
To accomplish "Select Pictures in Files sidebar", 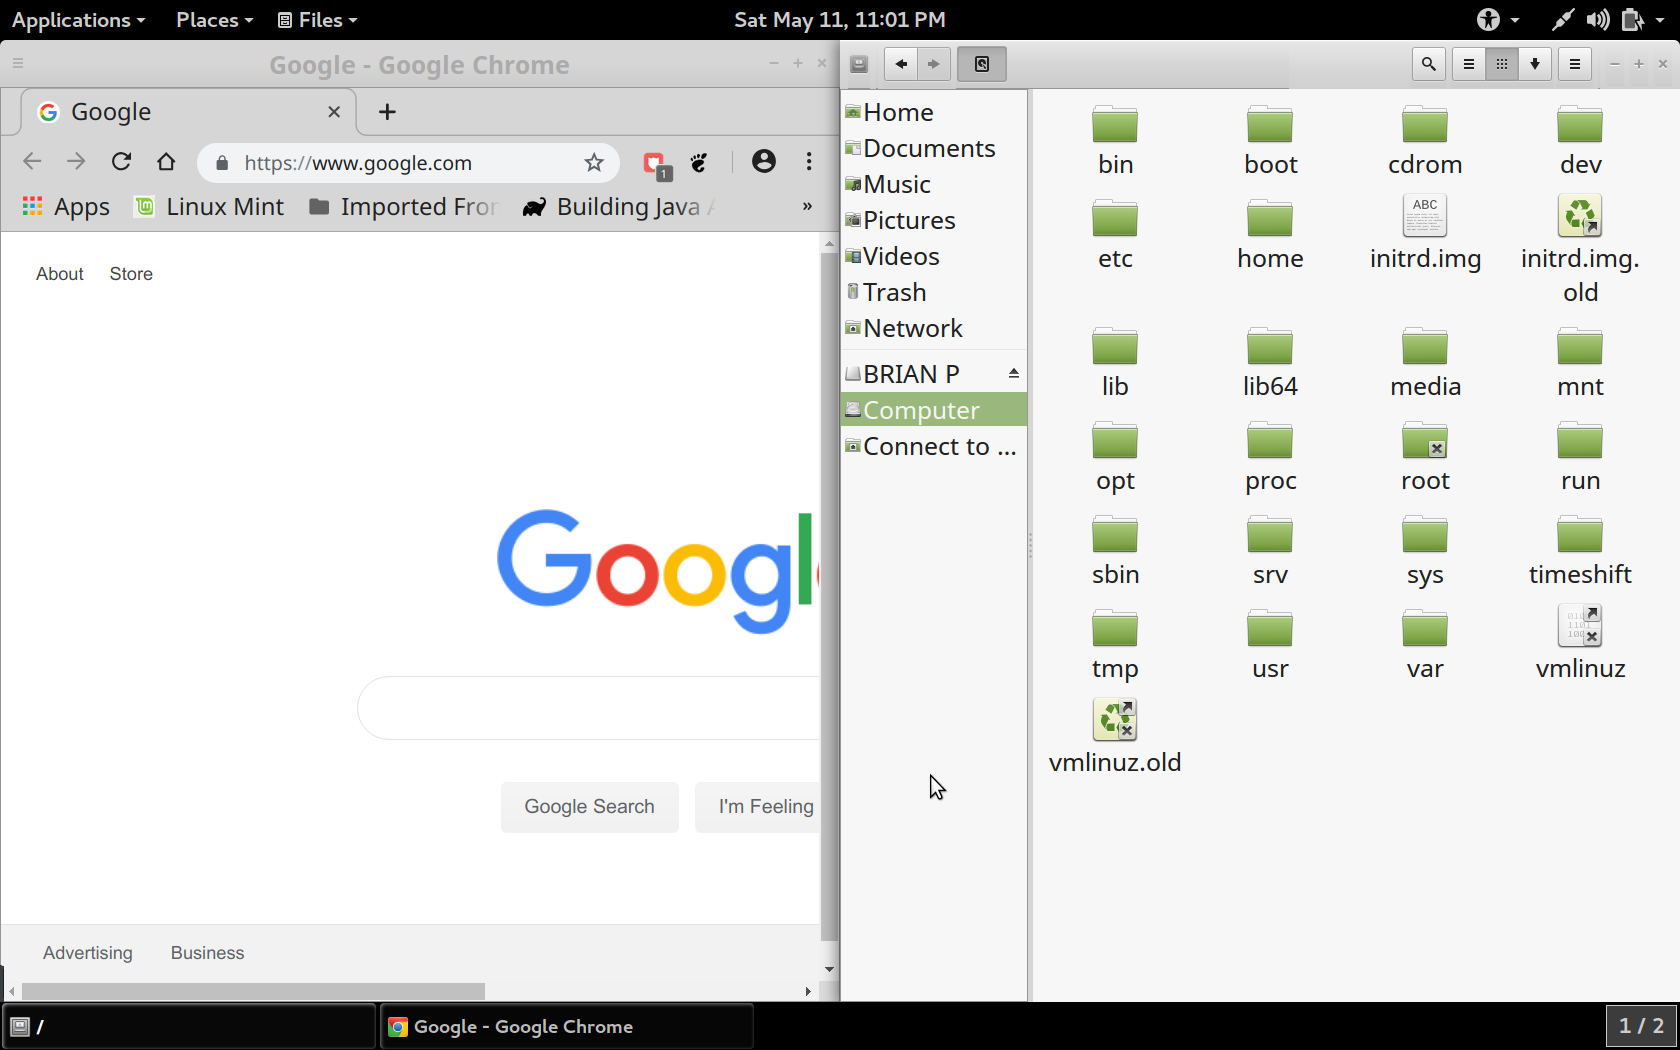I will (x=934, y=220).
